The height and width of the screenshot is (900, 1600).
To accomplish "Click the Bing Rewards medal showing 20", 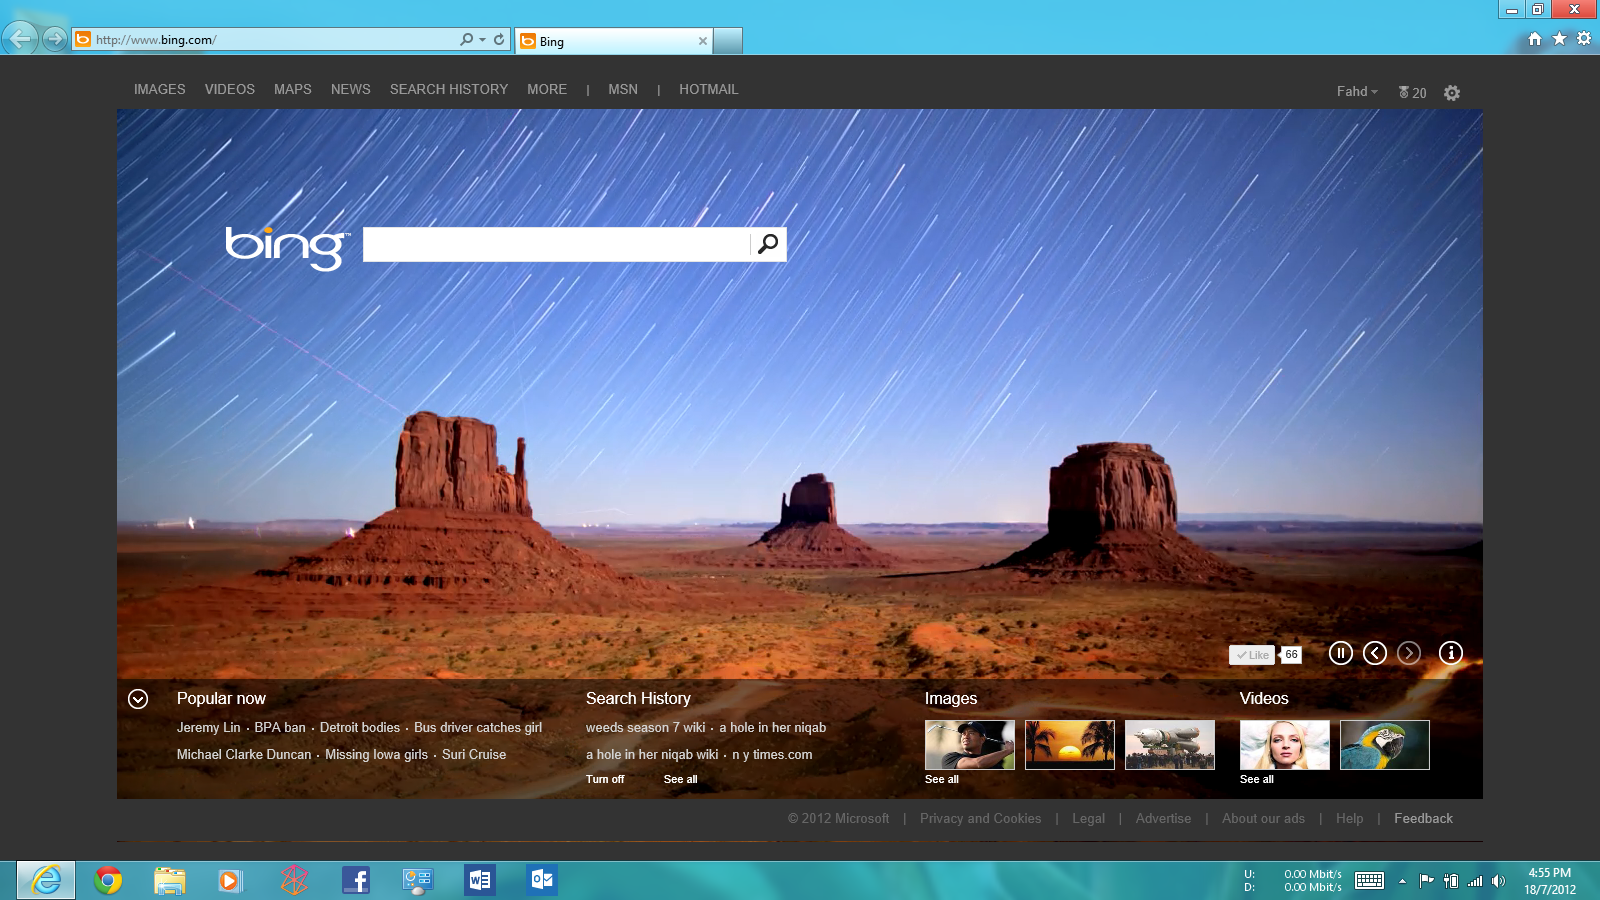I will click(1412, 93).
